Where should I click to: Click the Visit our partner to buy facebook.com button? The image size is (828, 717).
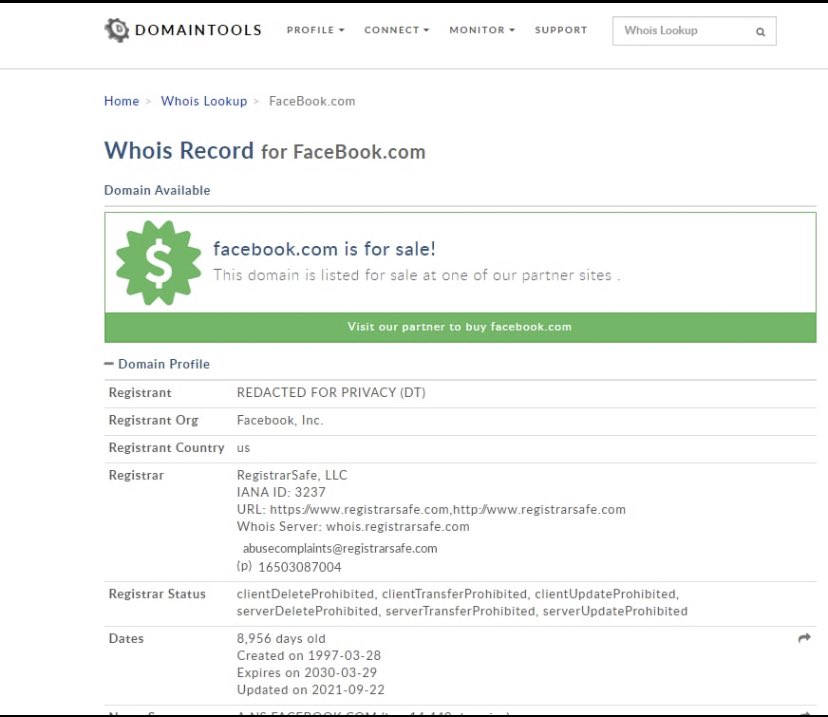coord(460,326)
